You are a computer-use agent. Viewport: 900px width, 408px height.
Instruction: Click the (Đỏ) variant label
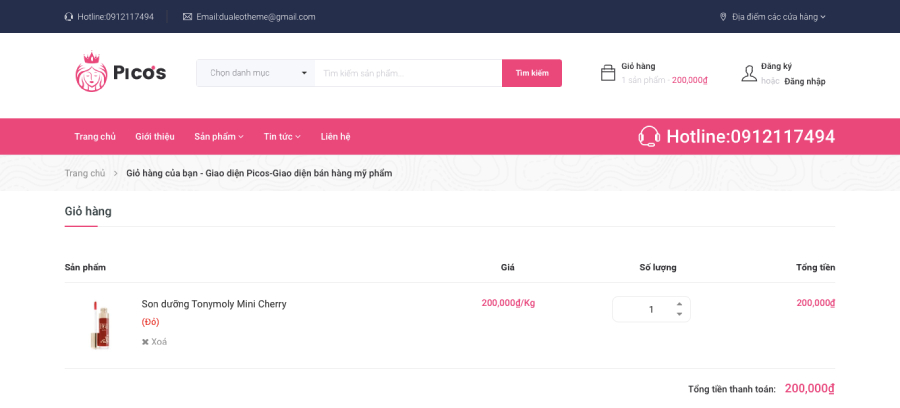click(x=150, y=322)
